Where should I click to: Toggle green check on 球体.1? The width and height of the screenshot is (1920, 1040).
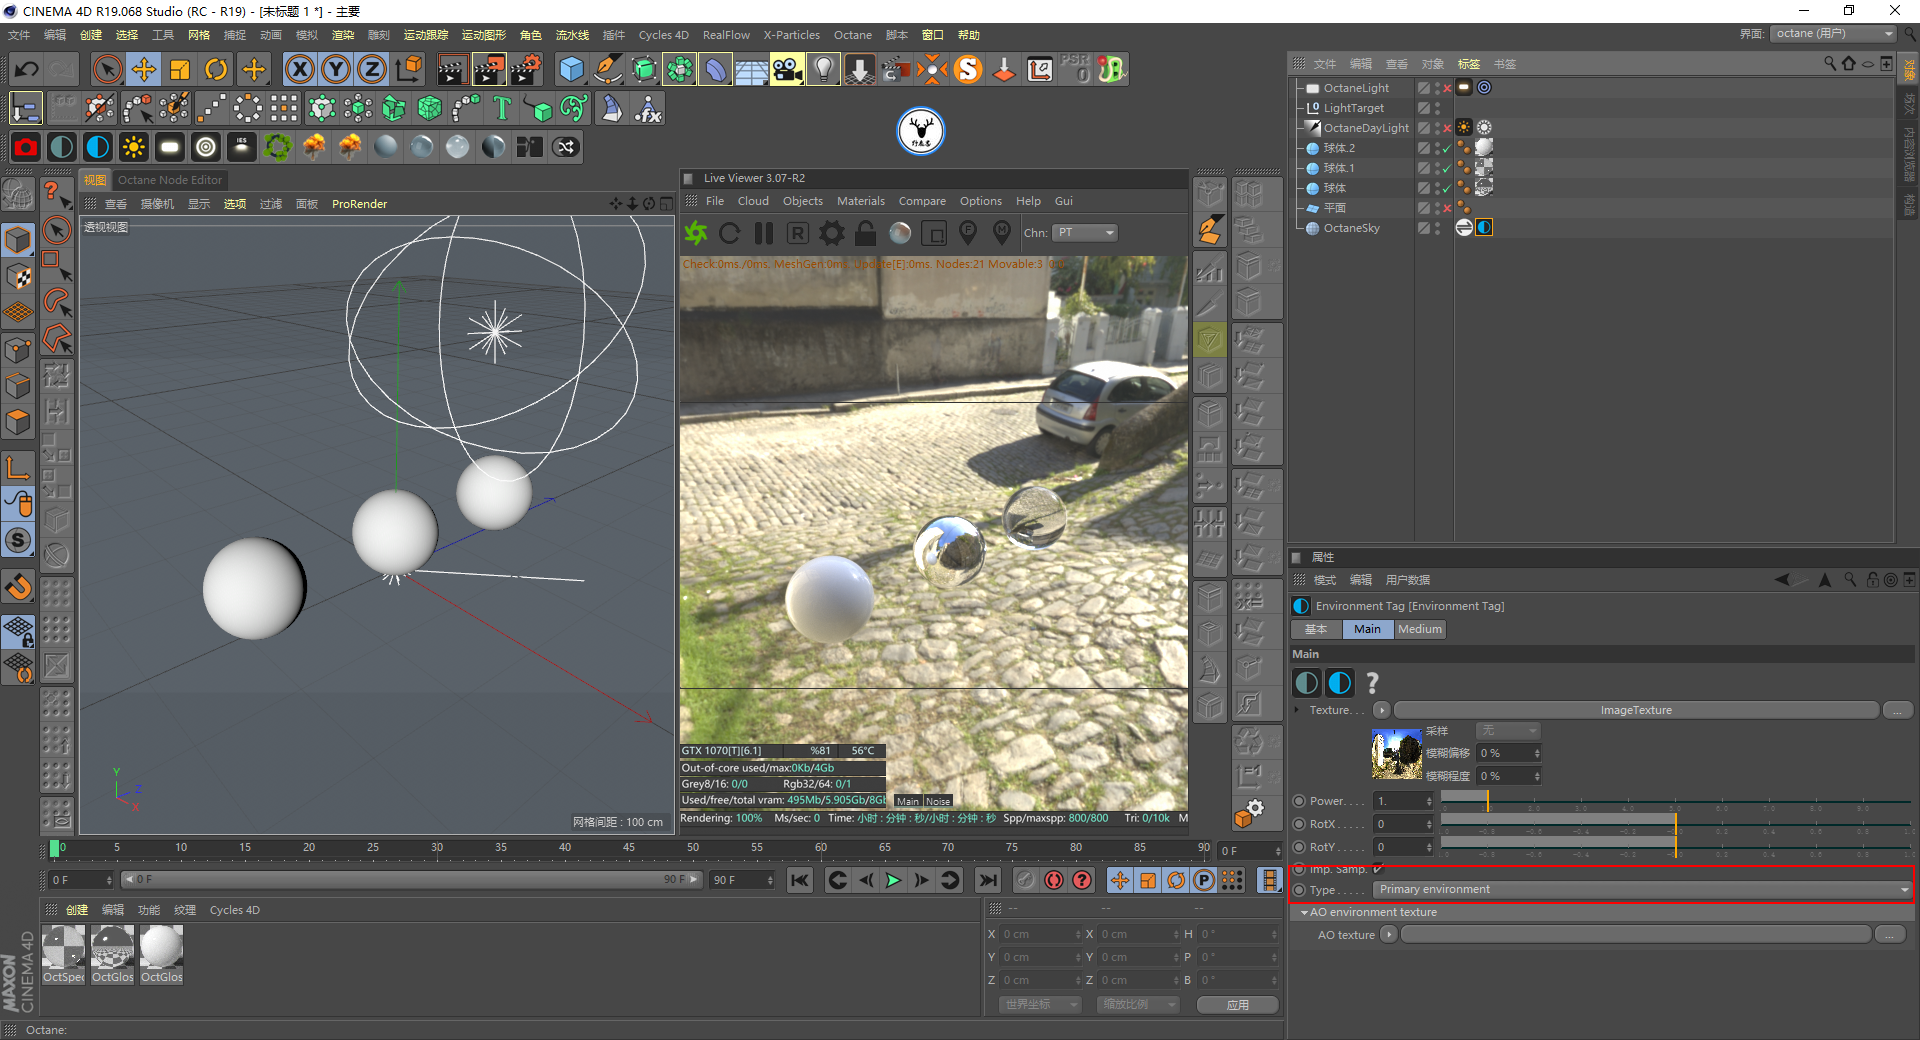pyautogui.click(x=1447, y=169)
